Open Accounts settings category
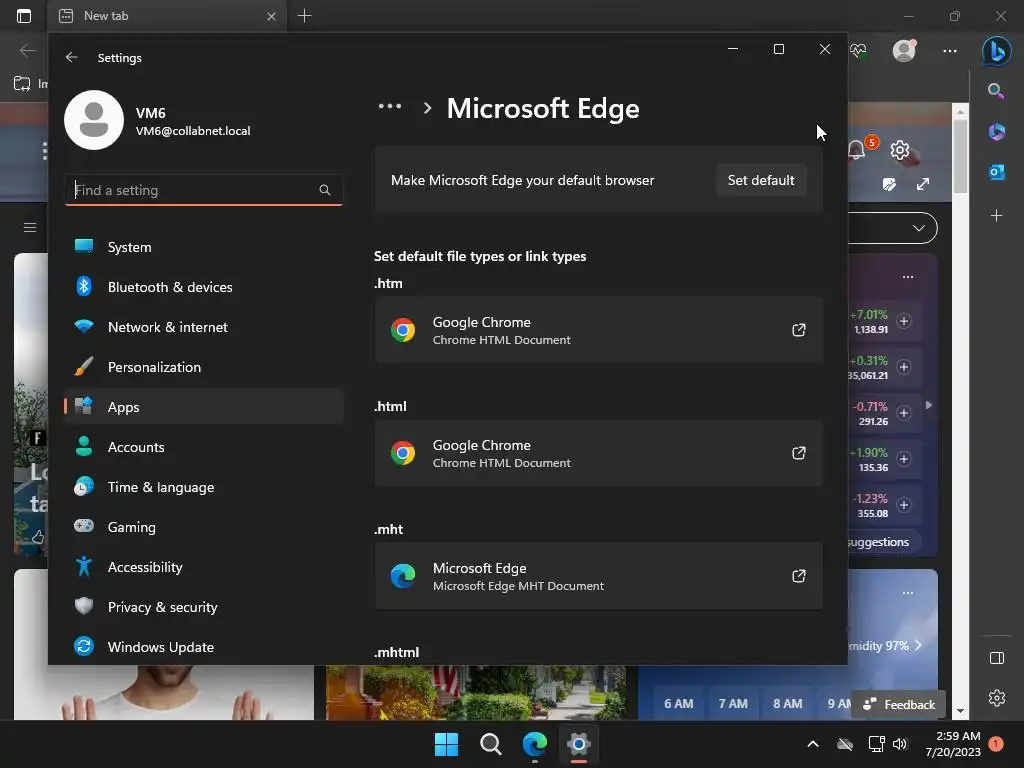 204,447
